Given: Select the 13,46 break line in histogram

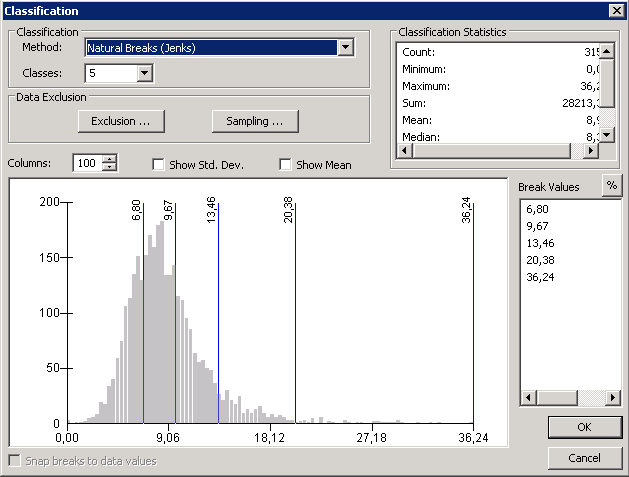Looking at the screenshot, I should pyautogui.click(x=218, y=313).
